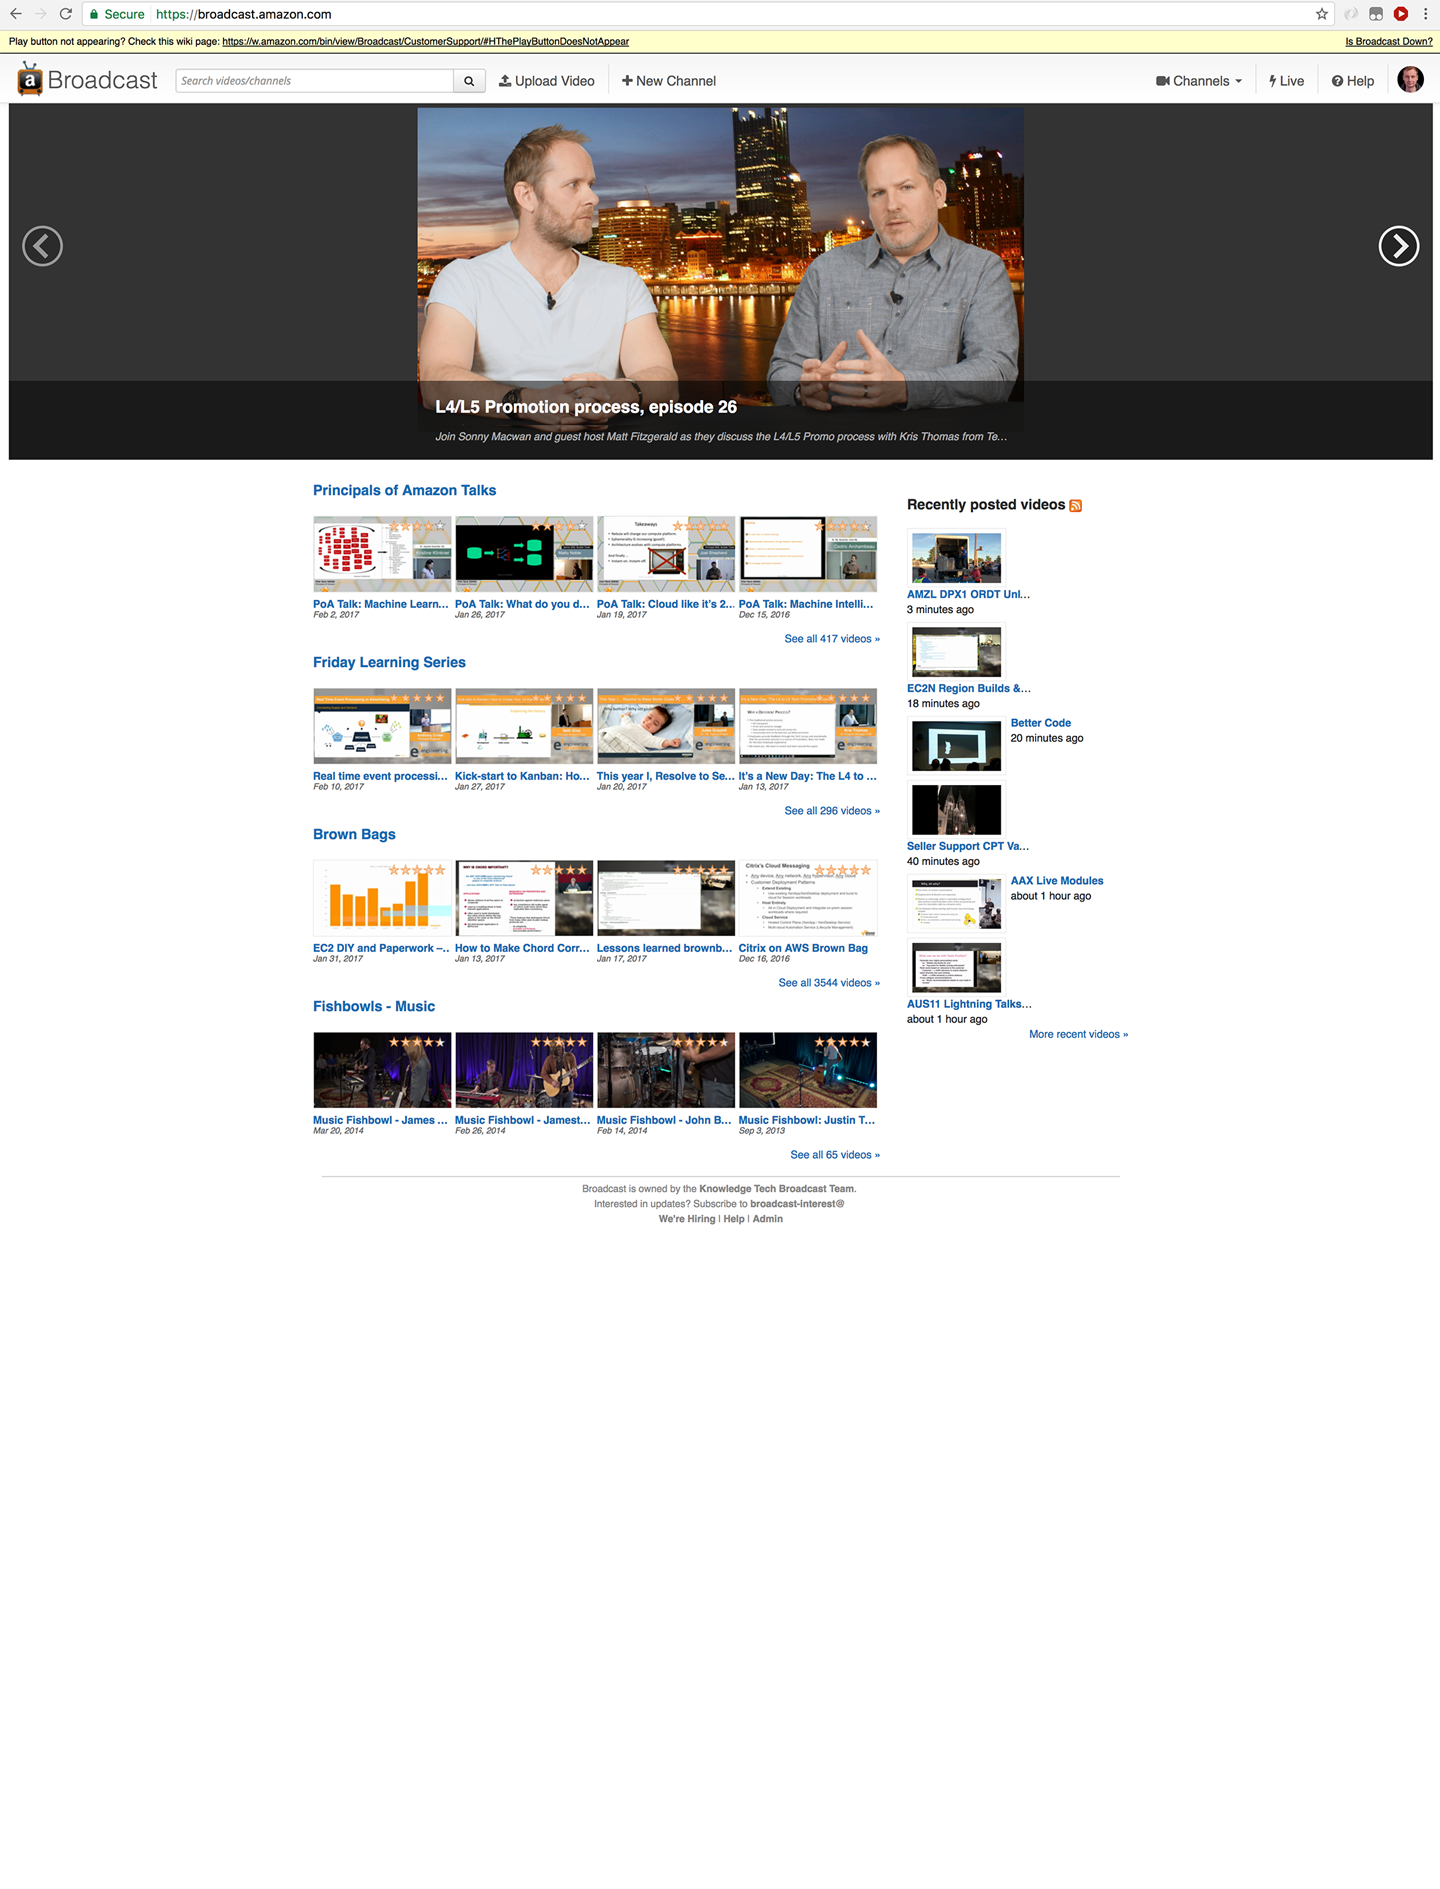This screenshot has height=1889, width=1440.
Task: Open recent video 'EC2N Region Builds &...'
Action: [x=969, y=688]
